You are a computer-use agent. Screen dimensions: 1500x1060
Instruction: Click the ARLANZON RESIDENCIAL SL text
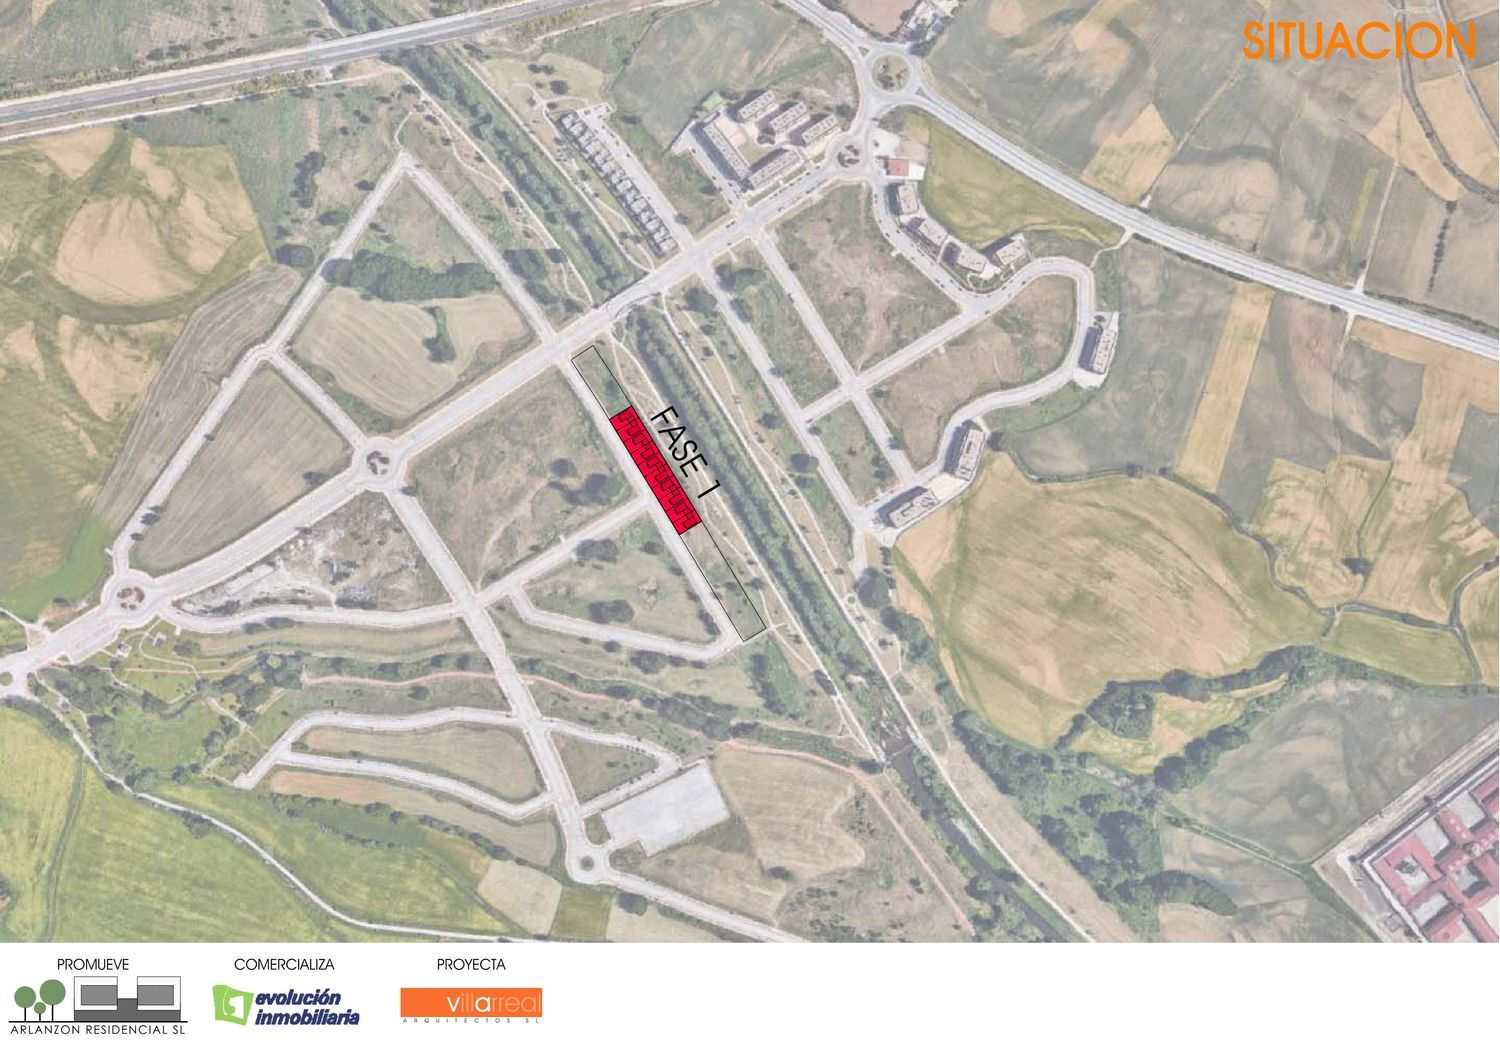98,1030
